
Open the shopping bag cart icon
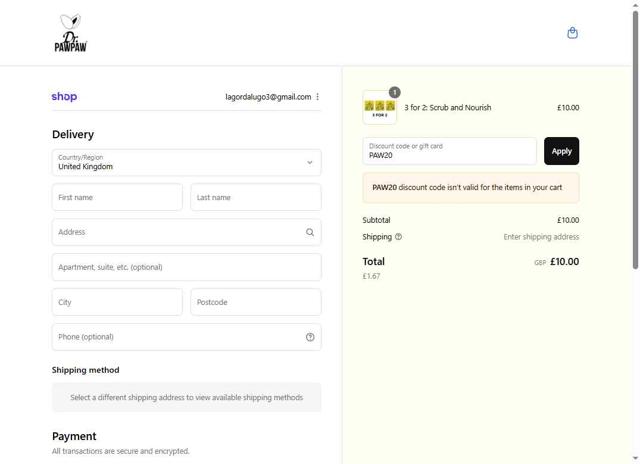[572, 33]
